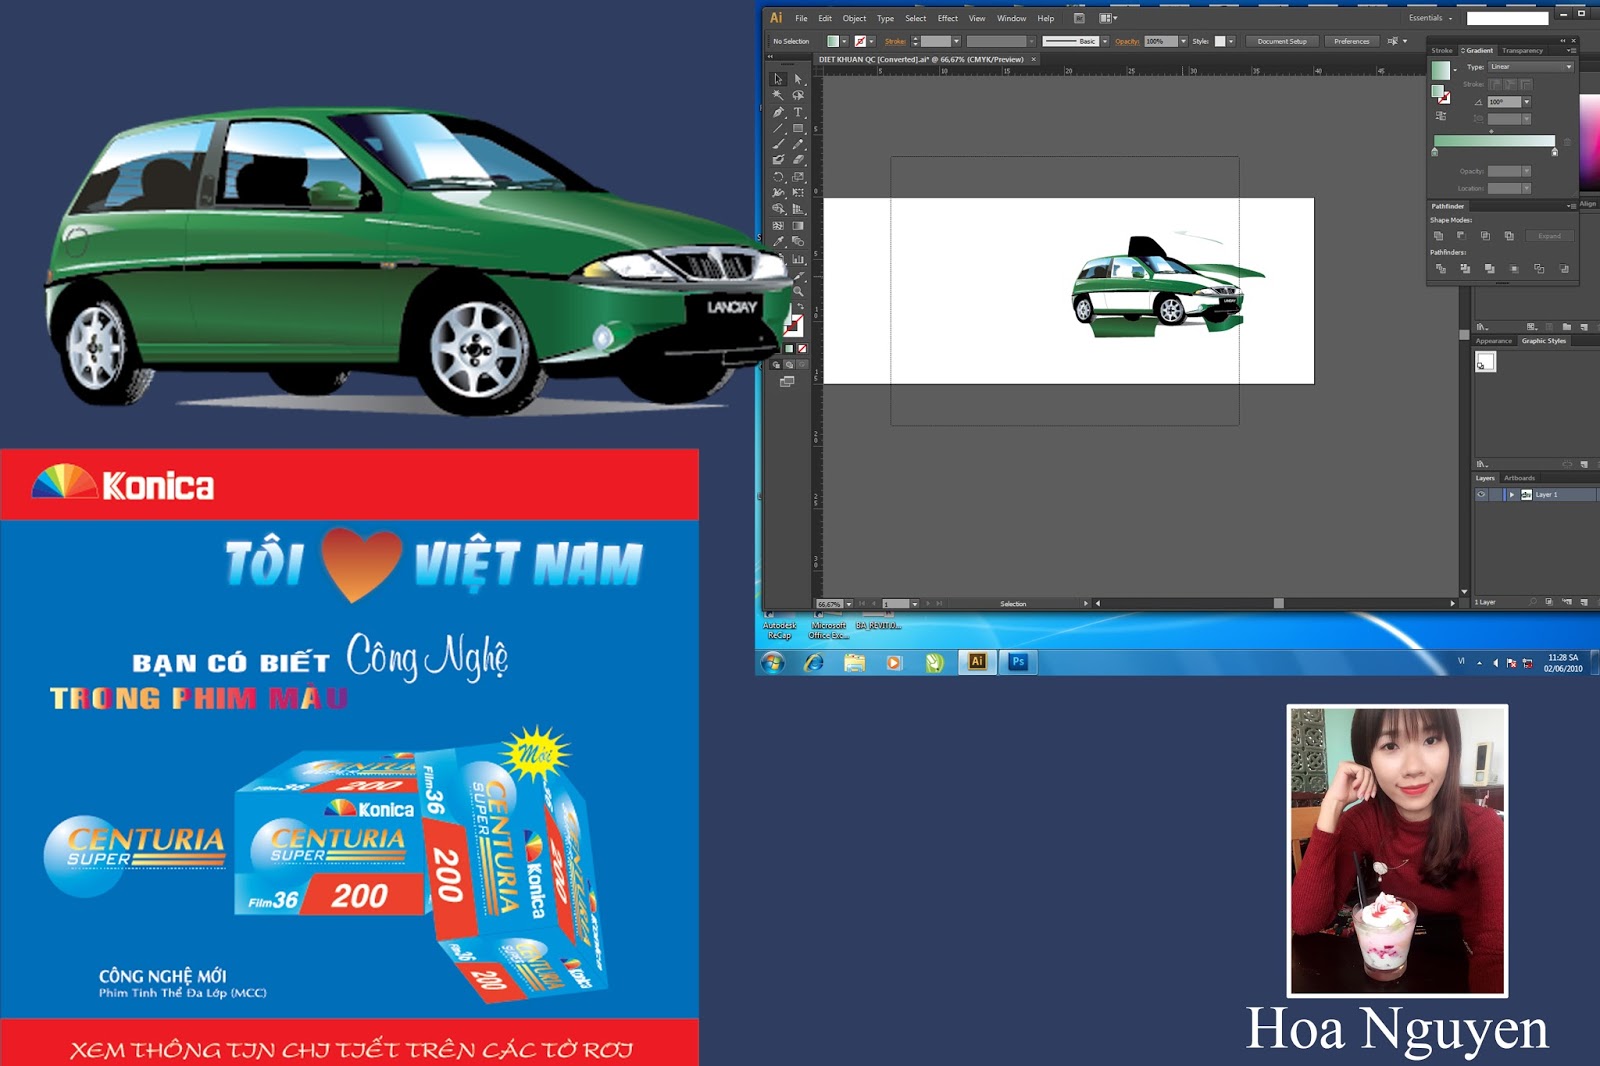Expand Layer 1 disclosure triangle
Screen dimensions: 1600x1066
coord(1511,494)
